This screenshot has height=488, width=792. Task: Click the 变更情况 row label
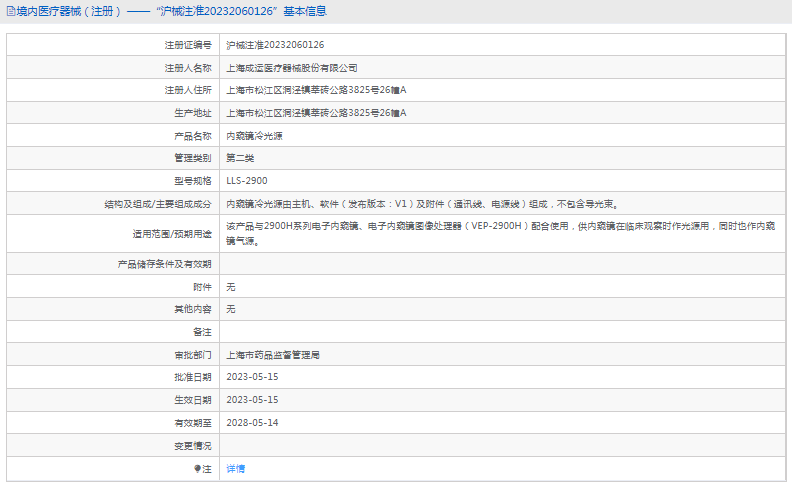click(193, 446)
